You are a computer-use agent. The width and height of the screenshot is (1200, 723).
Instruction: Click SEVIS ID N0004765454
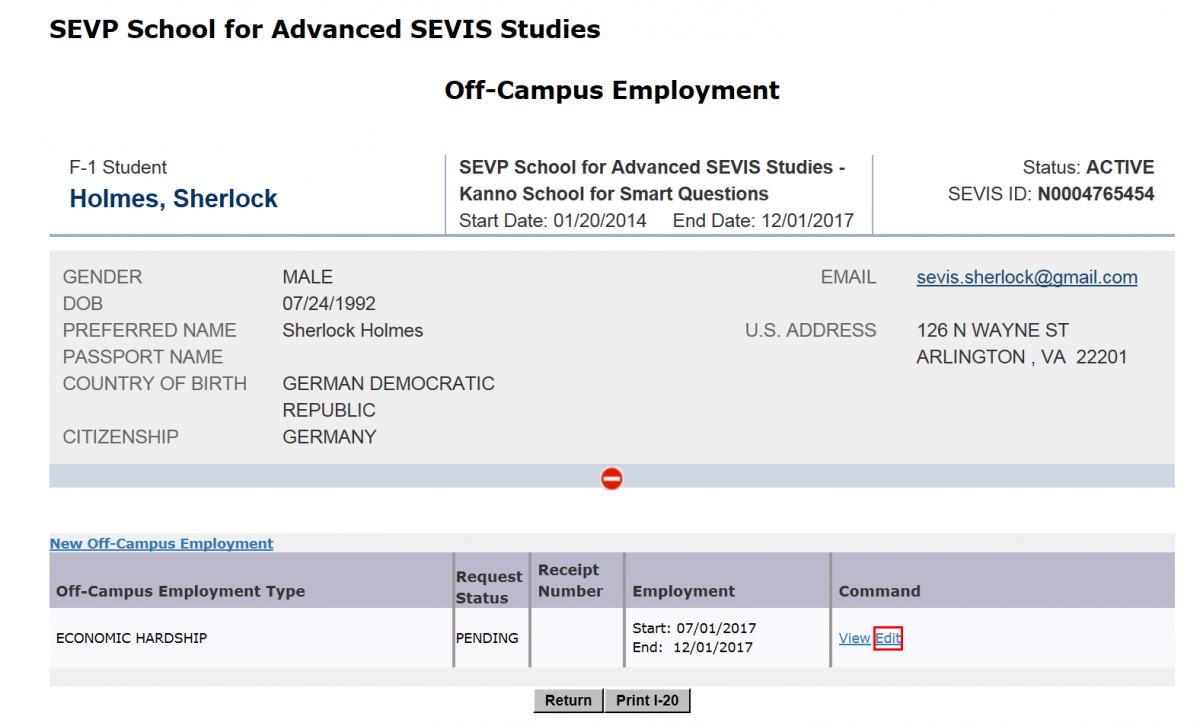1095,194
